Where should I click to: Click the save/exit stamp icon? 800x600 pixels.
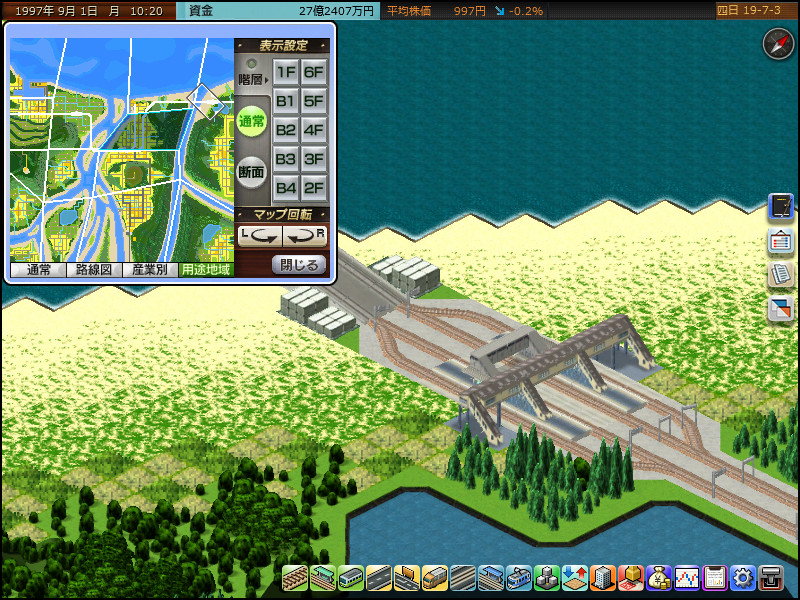770,578
